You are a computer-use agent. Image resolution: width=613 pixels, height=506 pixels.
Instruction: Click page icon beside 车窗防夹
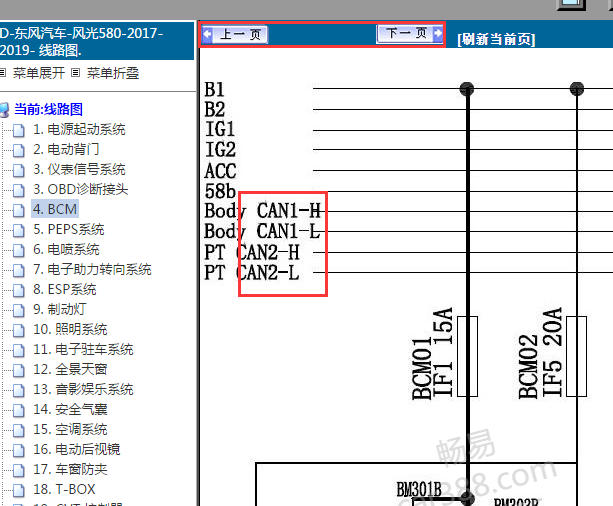point(18,470)
